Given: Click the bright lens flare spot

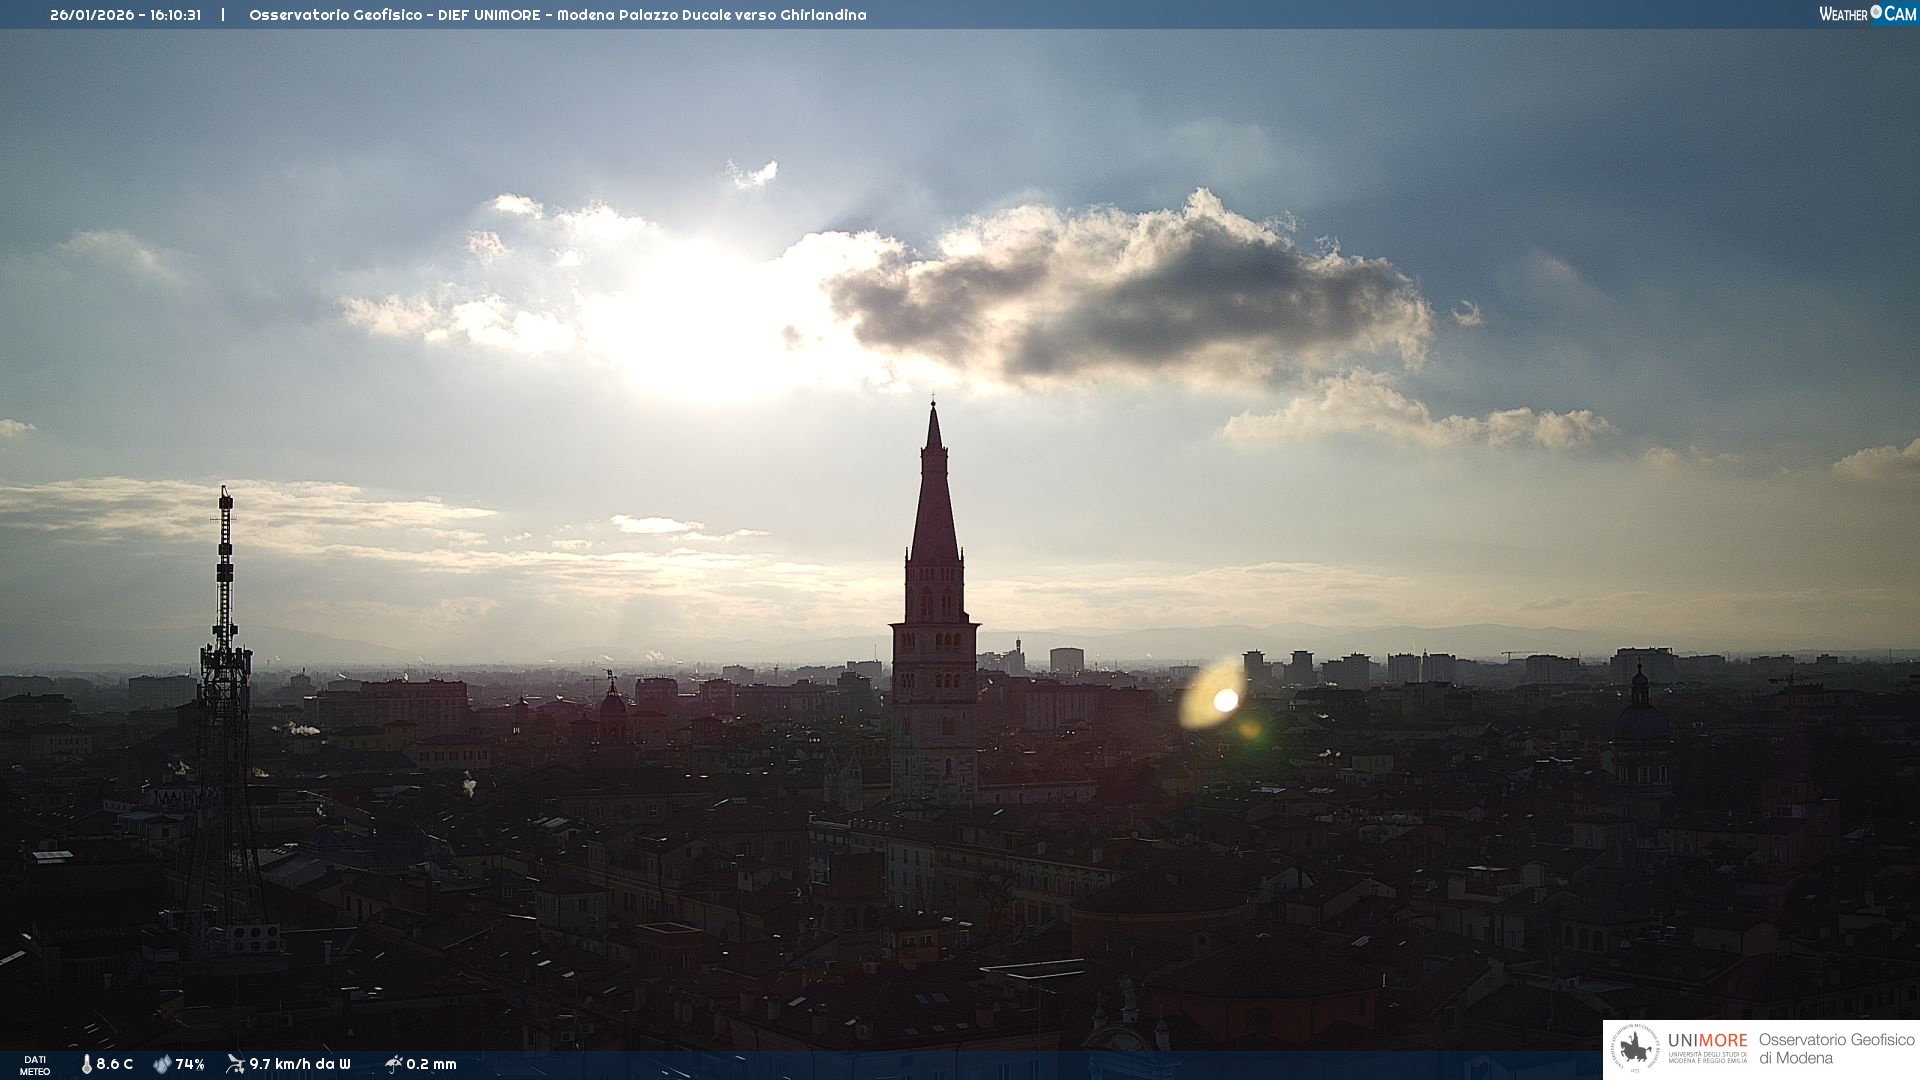Looking at the screenshot, I should pos(1225,700).
